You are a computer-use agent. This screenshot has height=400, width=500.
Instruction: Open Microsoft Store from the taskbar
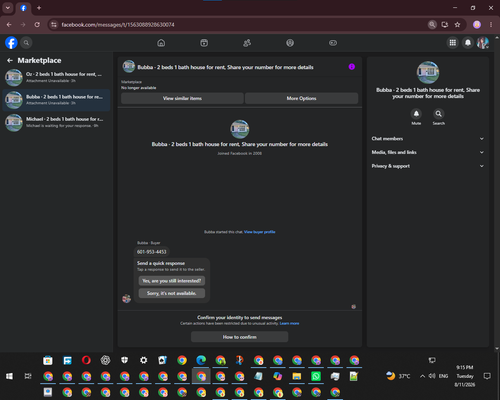(48, 360)
